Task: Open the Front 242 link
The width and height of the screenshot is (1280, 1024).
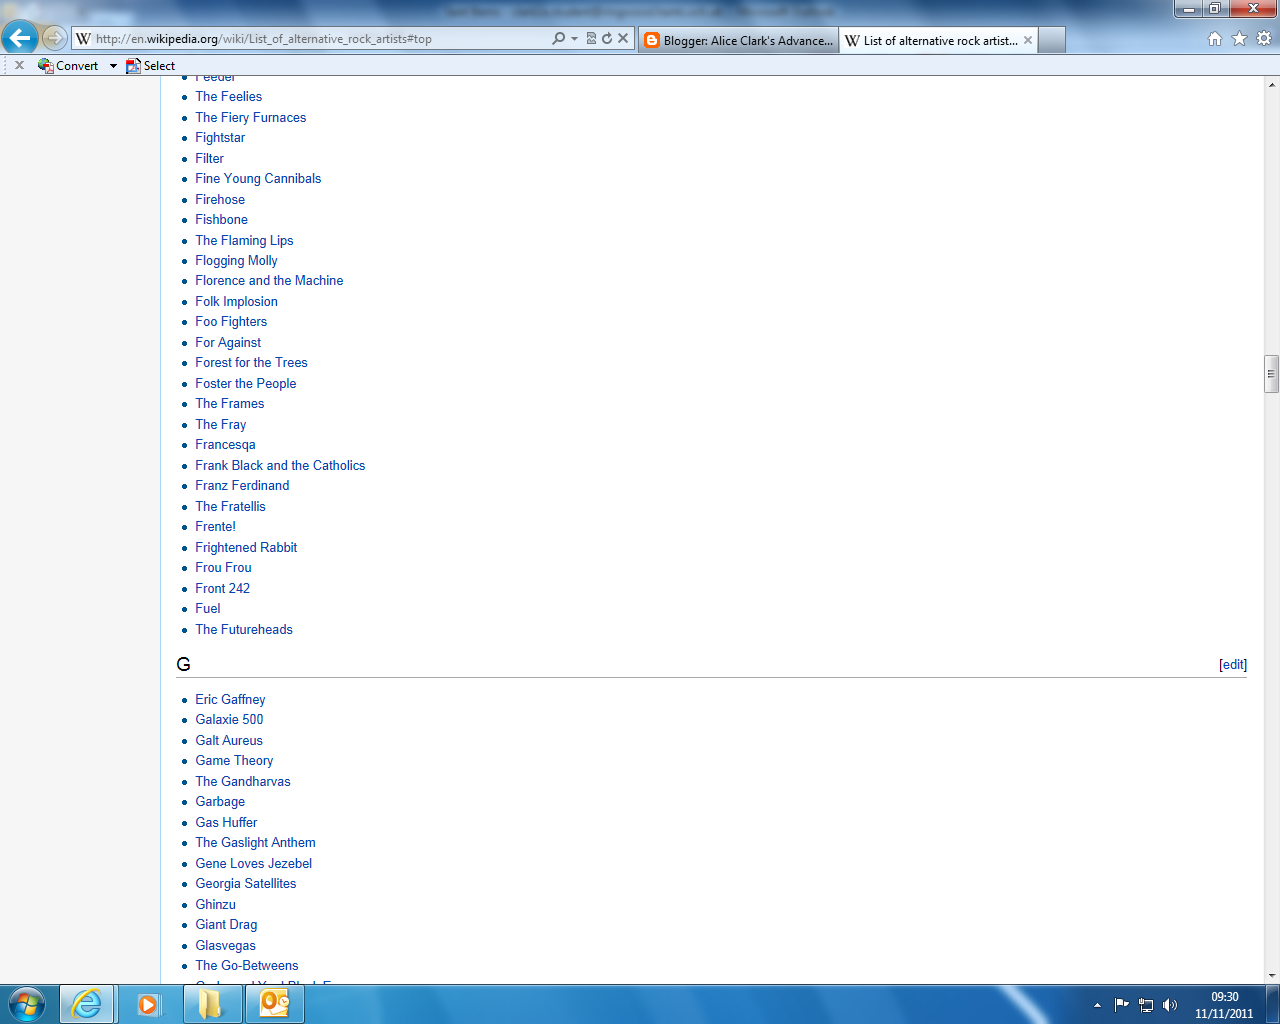Action: (222, 588)
